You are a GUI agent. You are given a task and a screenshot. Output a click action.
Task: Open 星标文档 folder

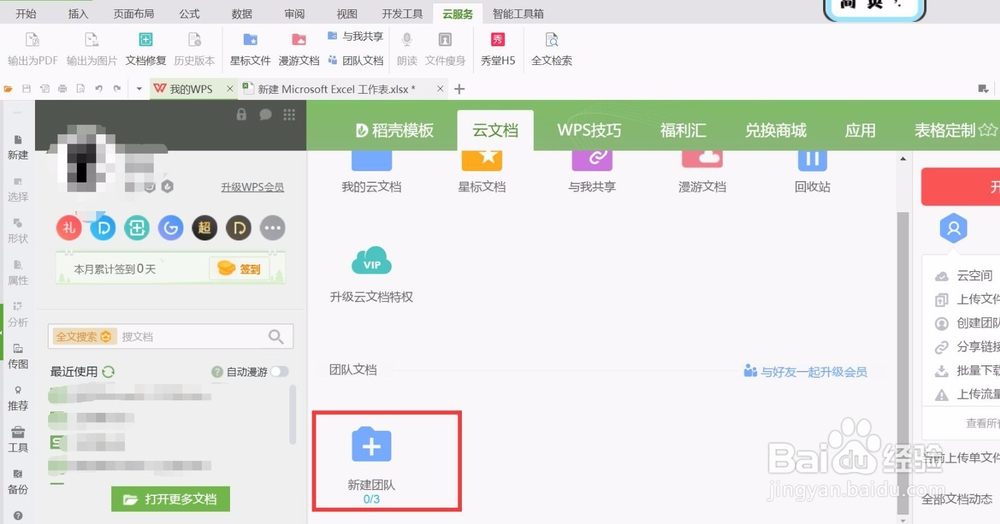pyautogui.click(x=482, y=171)
